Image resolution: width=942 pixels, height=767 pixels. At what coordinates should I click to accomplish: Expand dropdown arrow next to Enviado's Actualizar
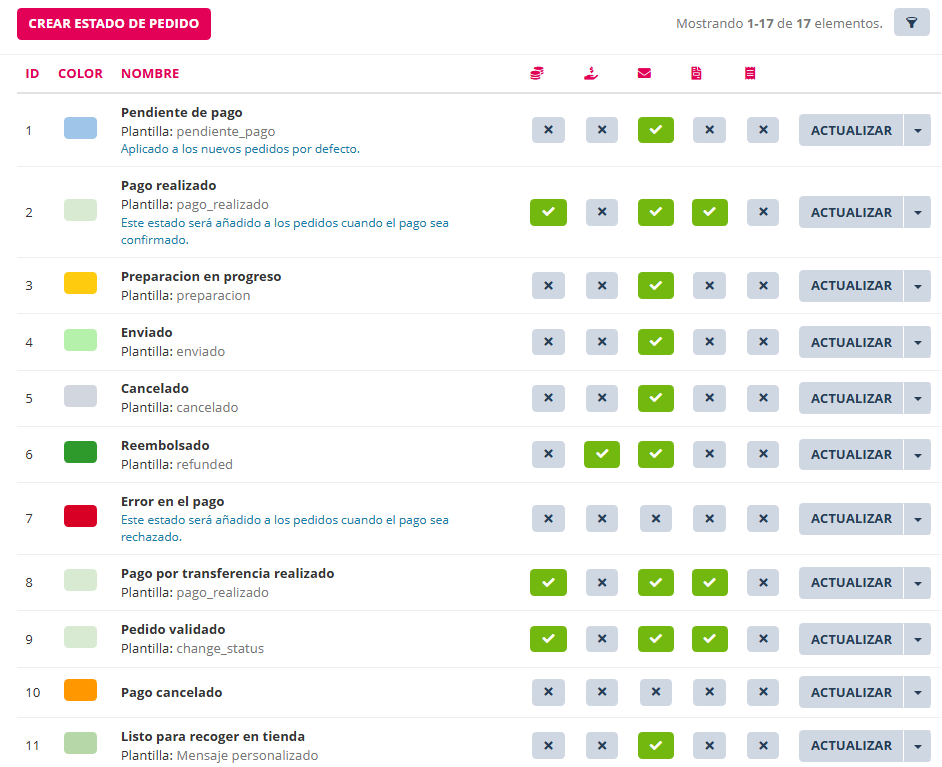(917, 342)
